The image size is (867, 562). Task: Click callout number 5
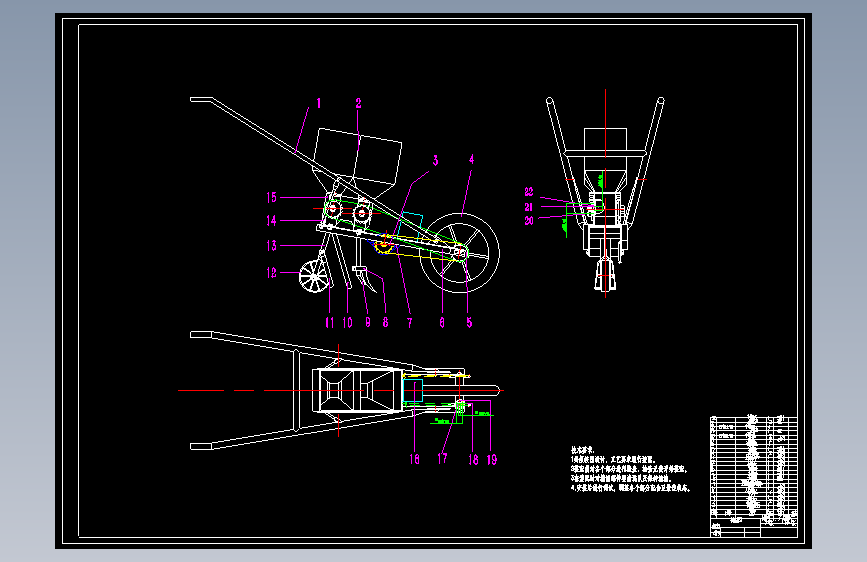(x=469, y=322)
